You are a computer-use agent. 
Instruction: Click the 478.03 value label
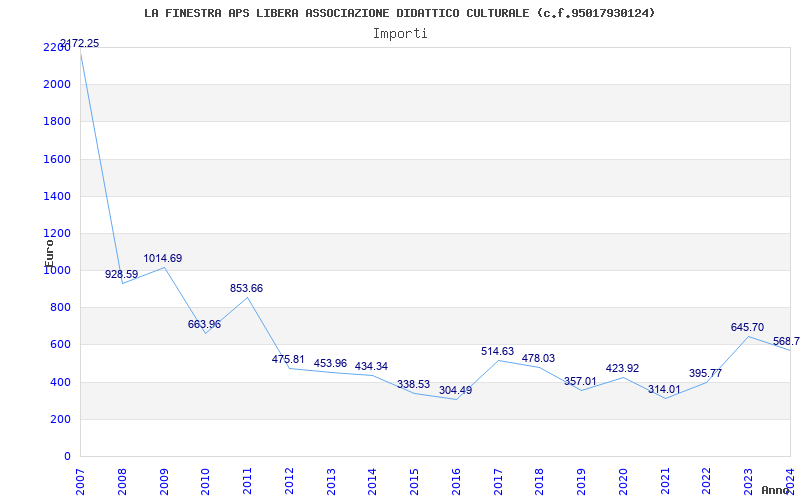coord(538,358)
